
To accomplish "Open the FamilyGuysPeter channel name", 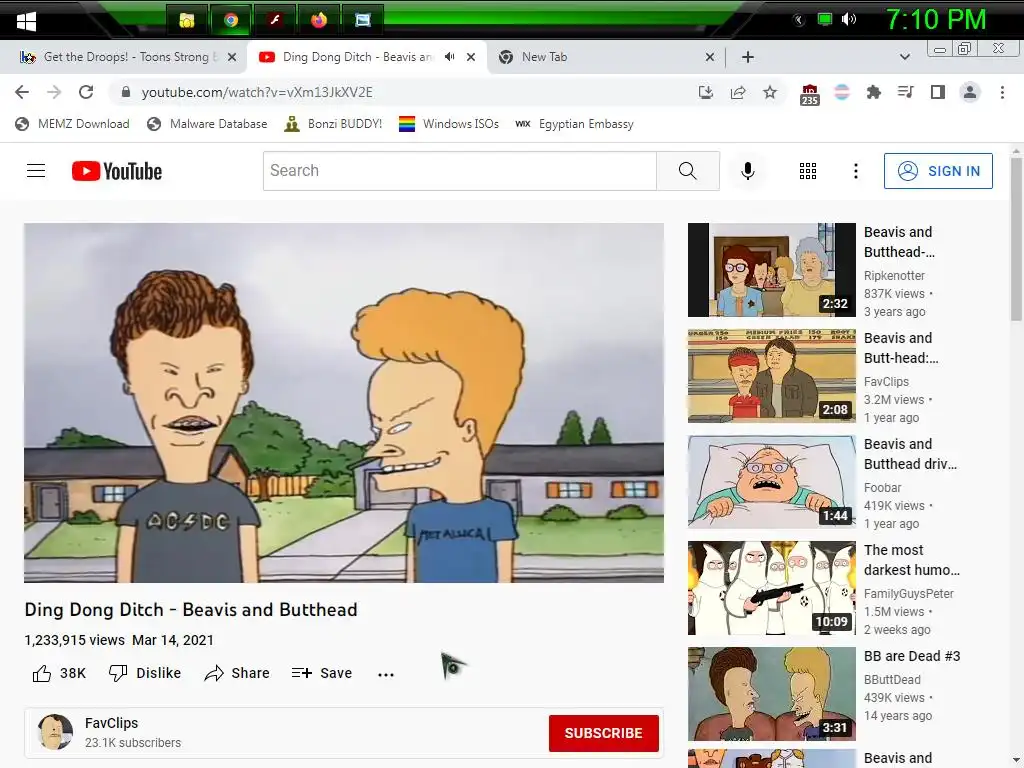I will 908,594.
